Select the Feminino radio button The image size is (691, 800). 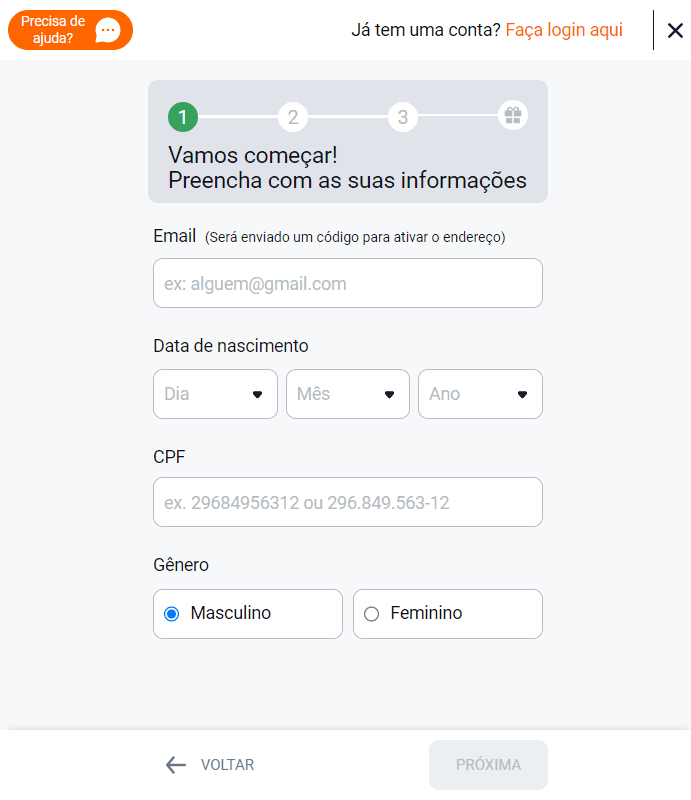coord(372,614)
